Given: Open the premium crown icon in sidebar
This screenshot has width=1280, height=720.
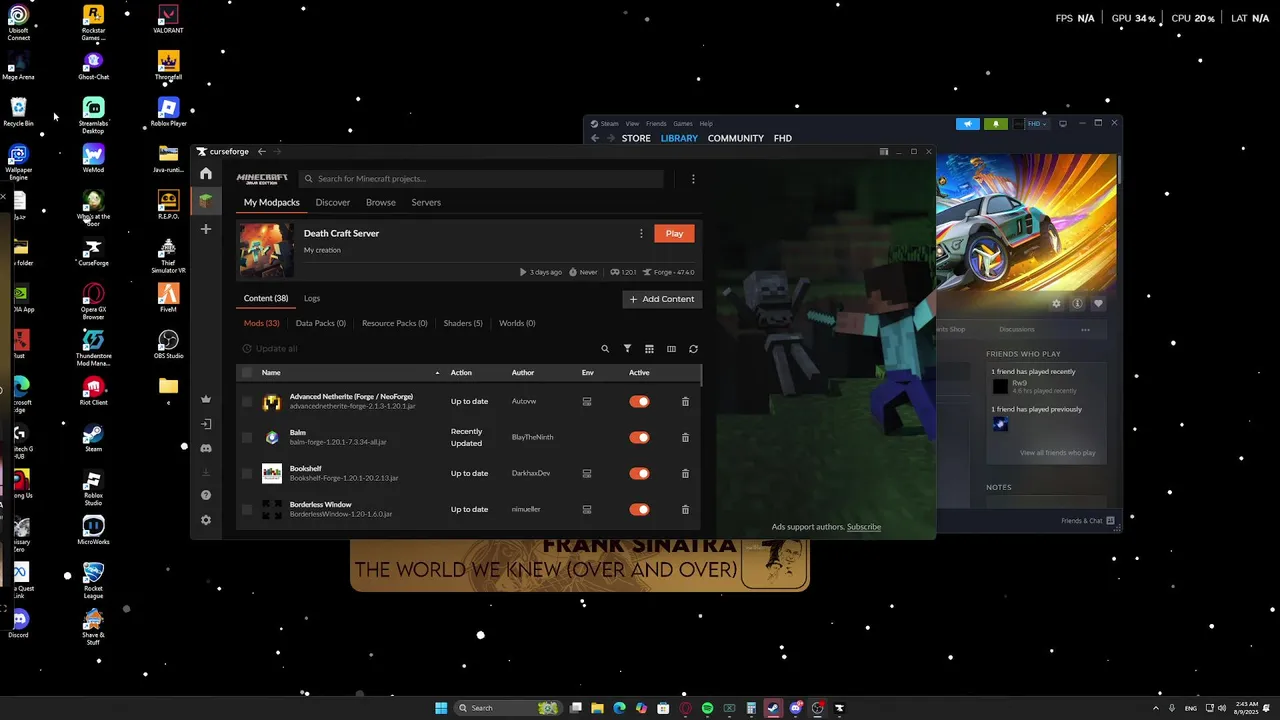Looking at the screenshot, I should coord(206,399).
